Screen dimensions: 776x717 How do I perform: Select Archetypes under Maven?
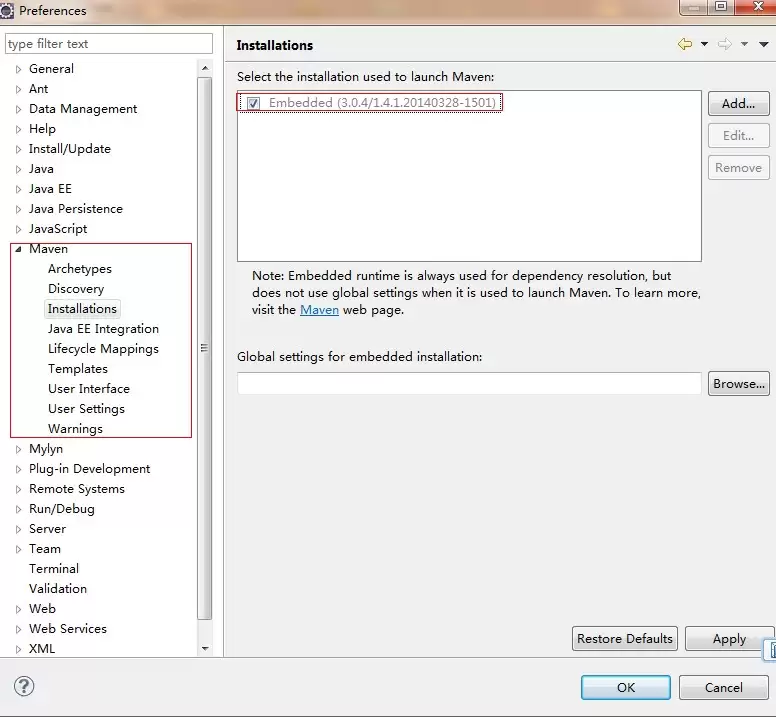point(80,269)
